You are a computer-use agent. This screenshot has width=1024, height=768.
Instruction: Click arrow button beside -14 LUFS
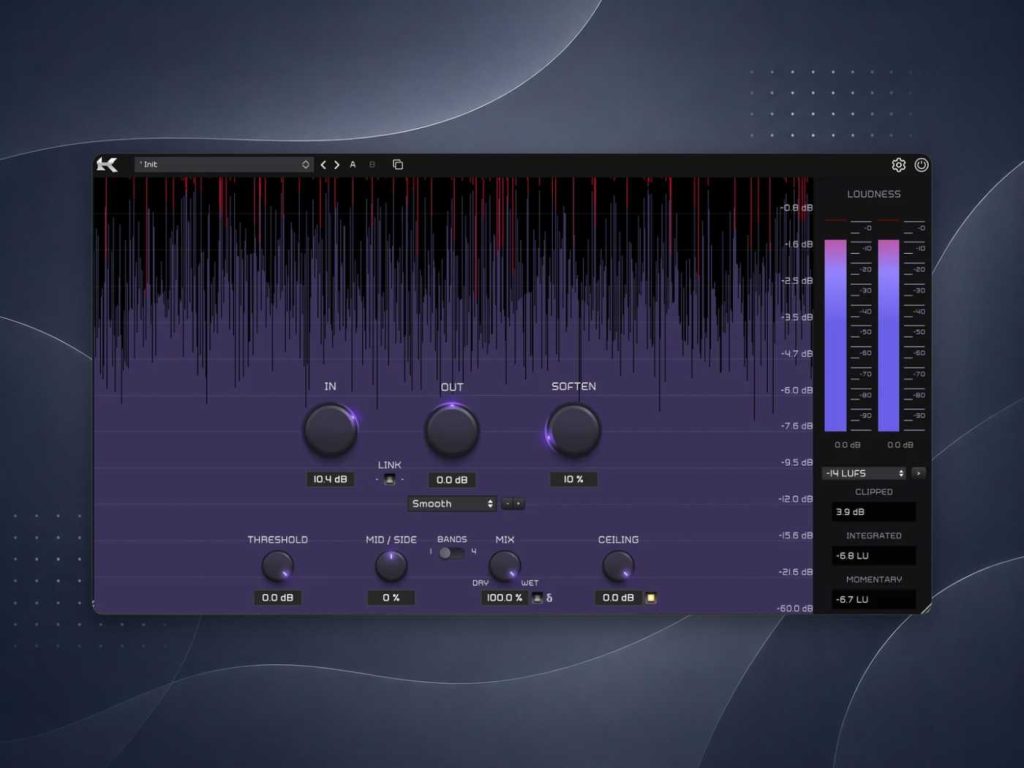pyautogui.click(x=918, y=473)
